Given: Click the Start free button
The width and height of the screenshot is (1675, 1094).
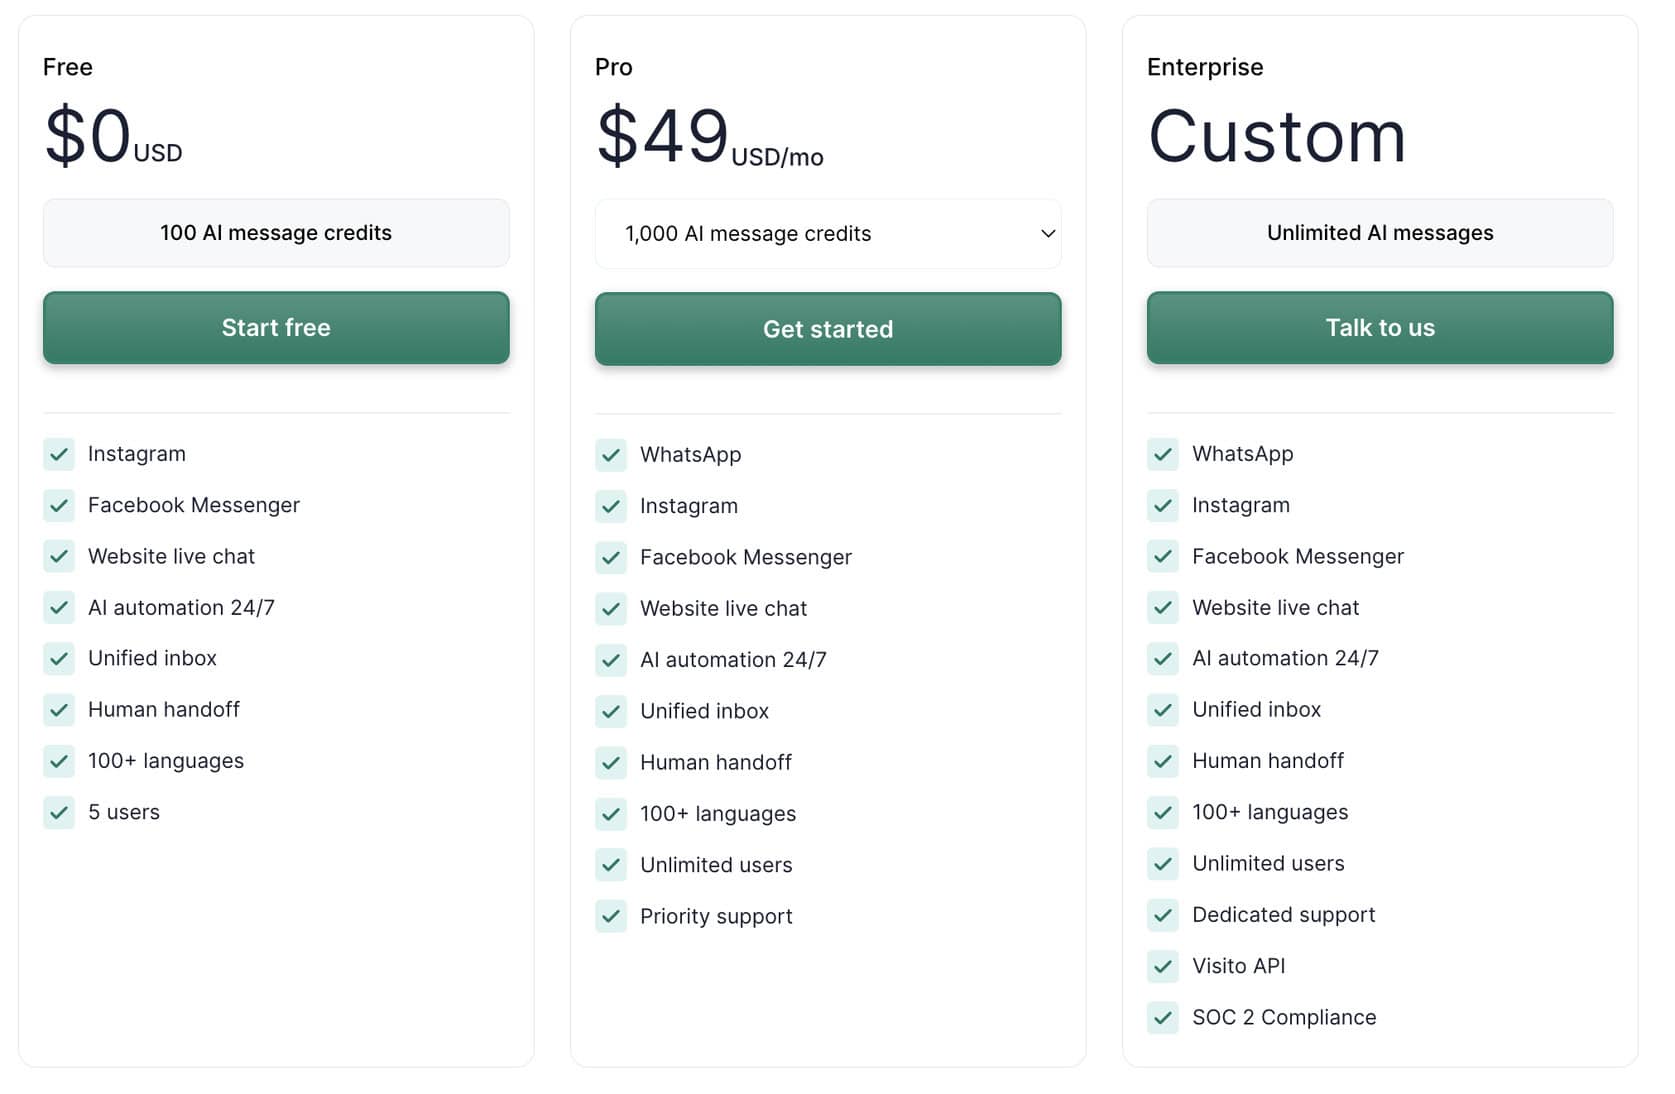Looking at the screenshot, I should point(276,328).
